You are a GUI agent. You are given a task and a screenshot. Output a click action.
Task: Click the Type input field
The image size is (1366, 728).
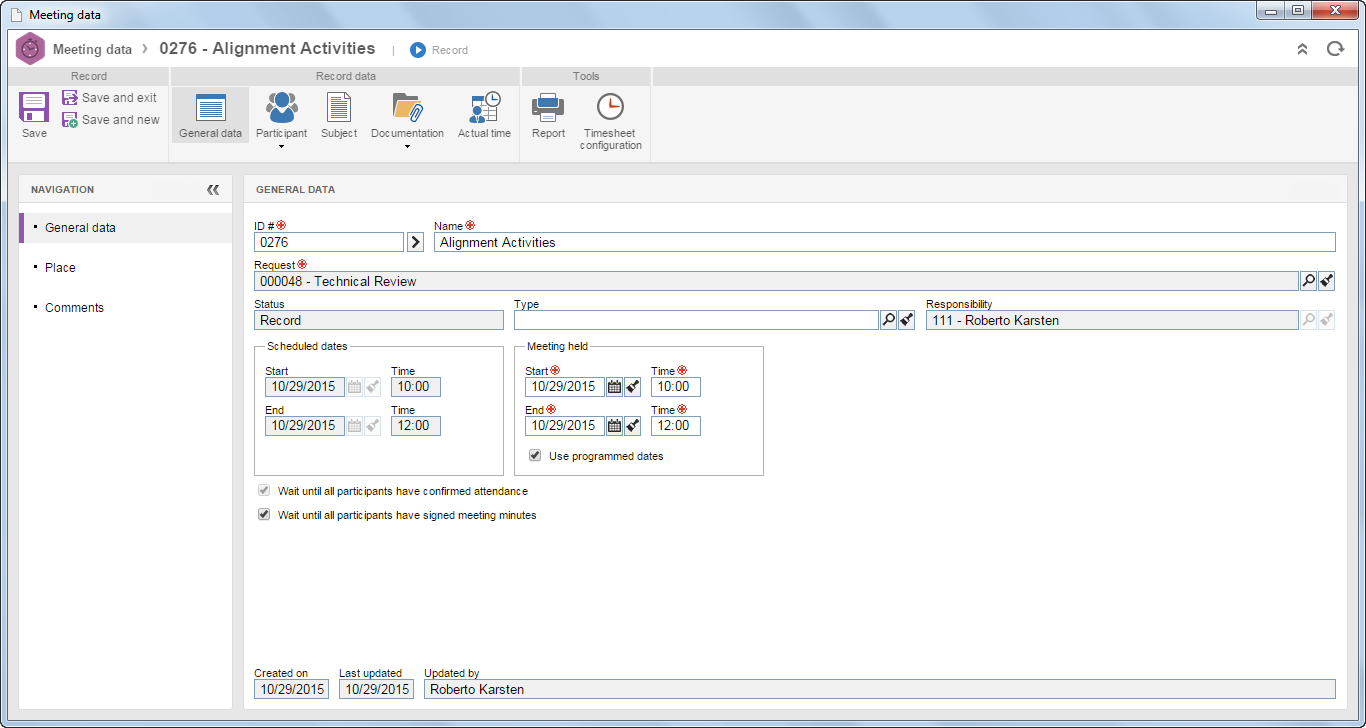(x=696, y=320)
